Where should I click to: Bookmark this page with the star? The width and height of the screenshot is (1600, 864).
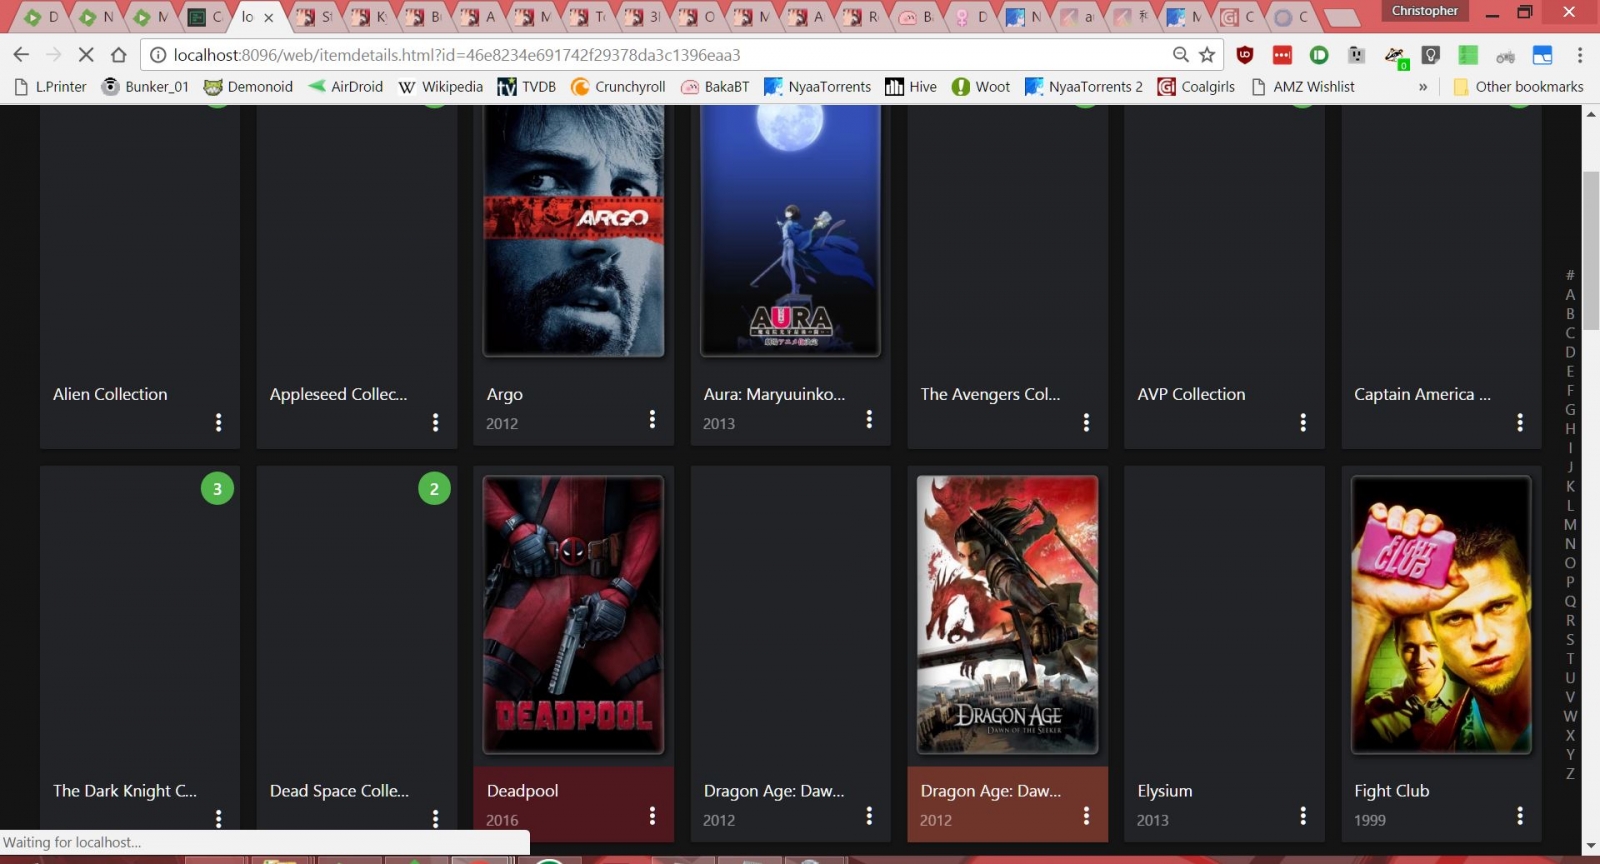(x=1207, y=55)
